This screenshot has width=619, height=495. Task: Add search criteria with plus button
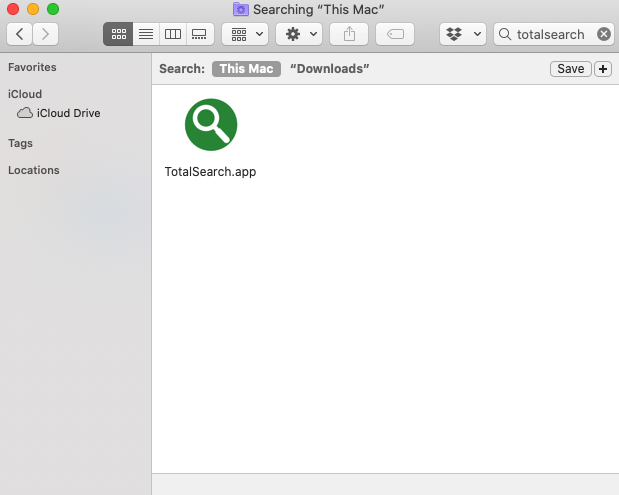602,69
